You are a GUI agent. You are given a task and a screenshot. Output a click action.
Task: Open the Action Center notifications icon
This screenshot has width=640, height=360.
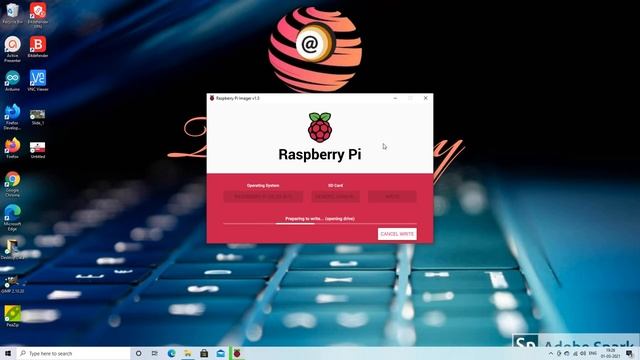pyautogui.click(x=629, y=353)
